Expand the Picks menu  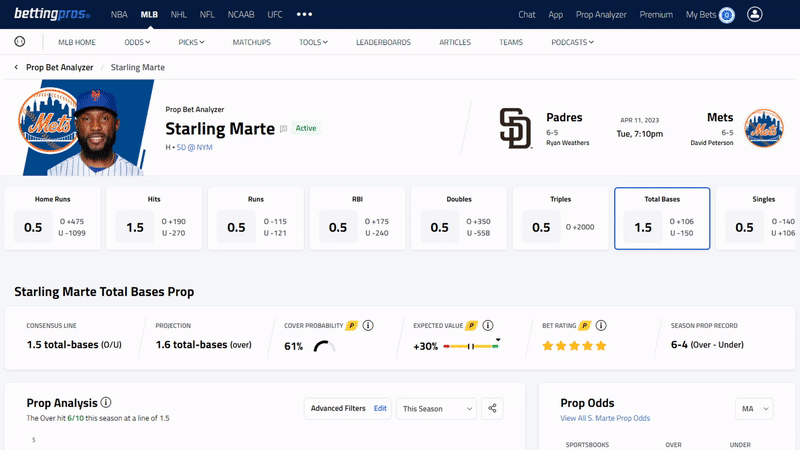191,42
